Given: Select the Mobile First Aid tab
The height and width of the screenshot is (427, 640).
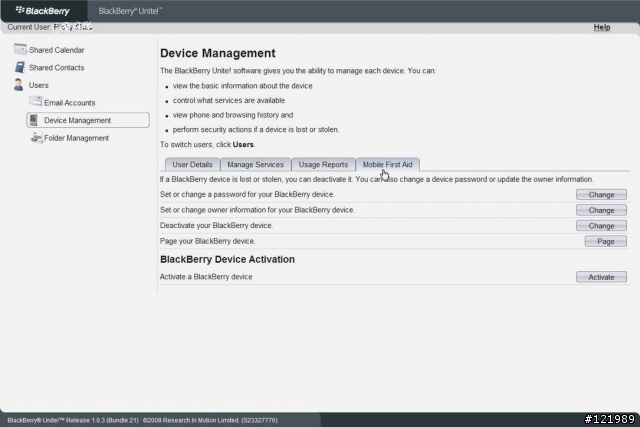Looking at the screenshot, I should 387,165.
